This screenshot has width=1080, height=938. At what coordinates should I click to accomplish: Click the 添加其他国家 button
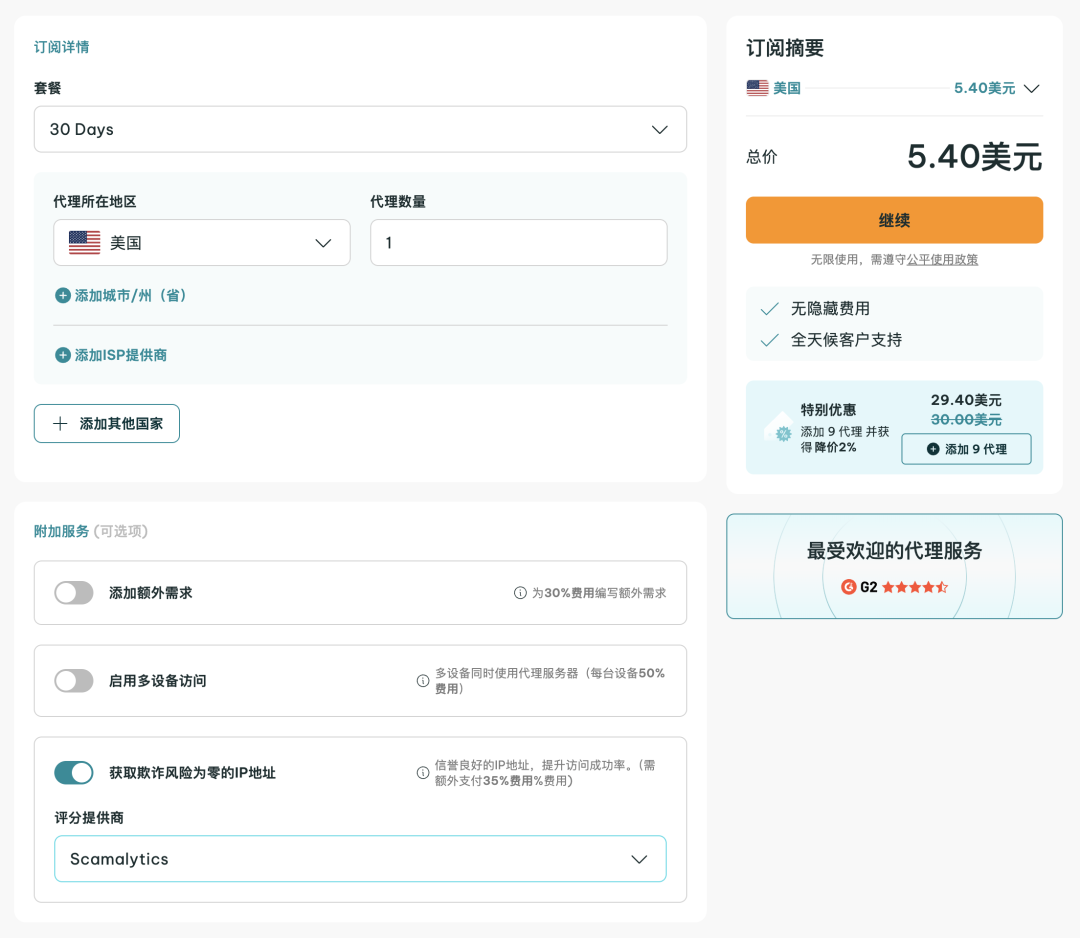click(107, 424)
